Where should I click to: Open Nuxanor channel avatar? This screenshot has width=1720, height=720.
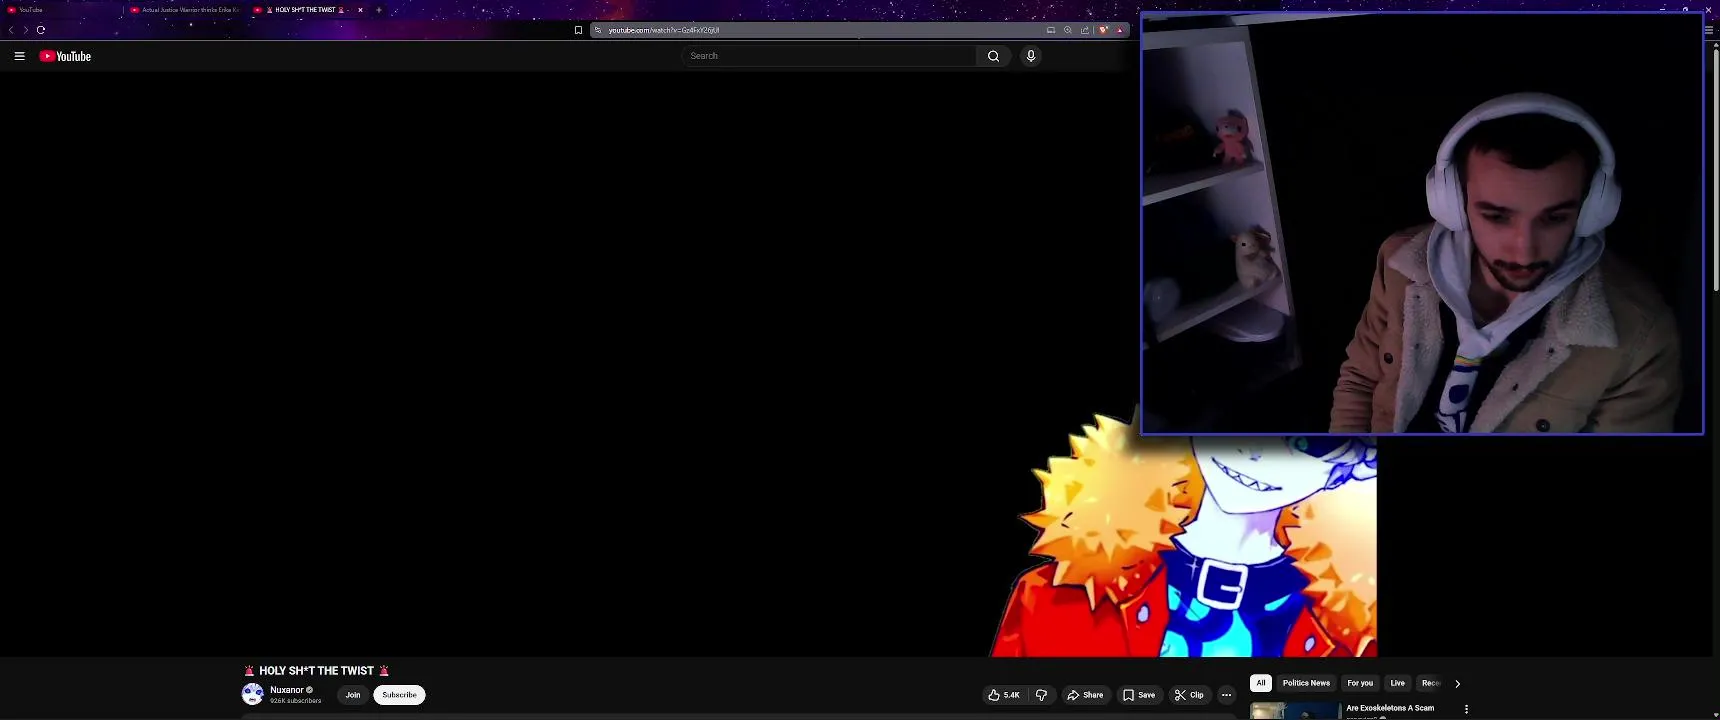(253, 694)
